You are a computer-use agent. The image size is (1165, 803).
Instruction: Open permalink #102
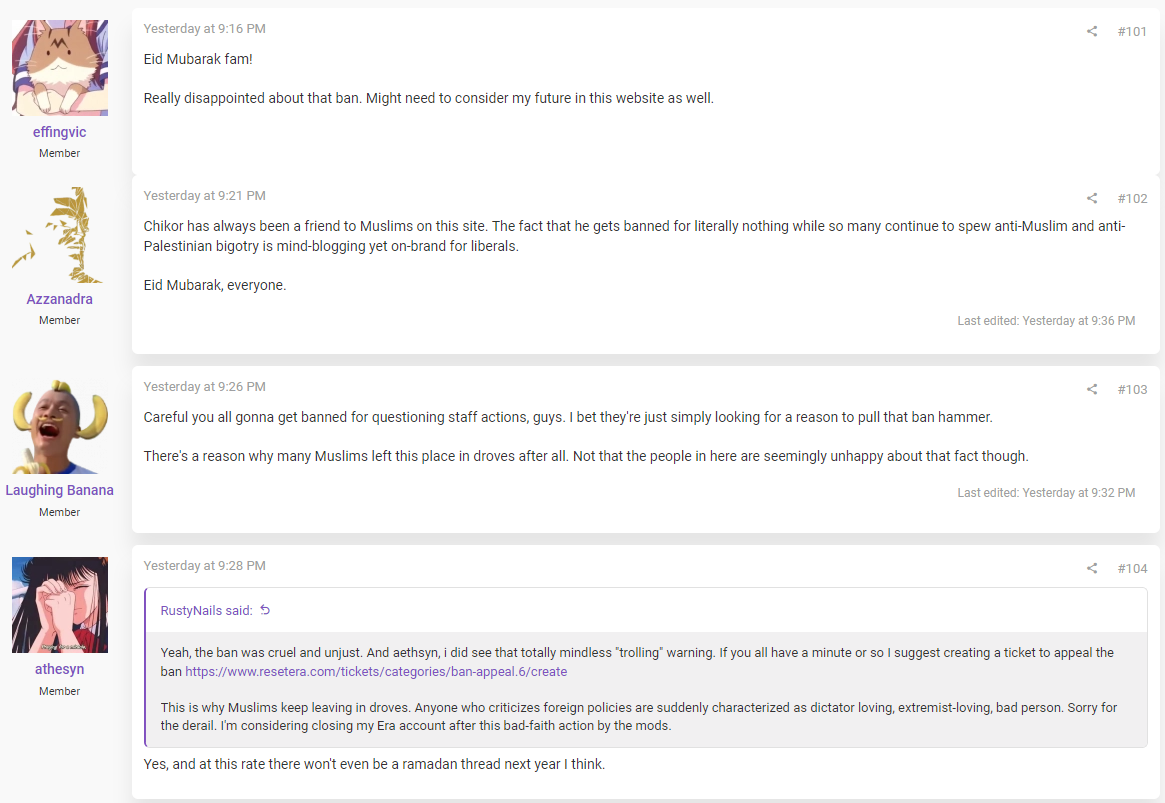(1132, 198)
